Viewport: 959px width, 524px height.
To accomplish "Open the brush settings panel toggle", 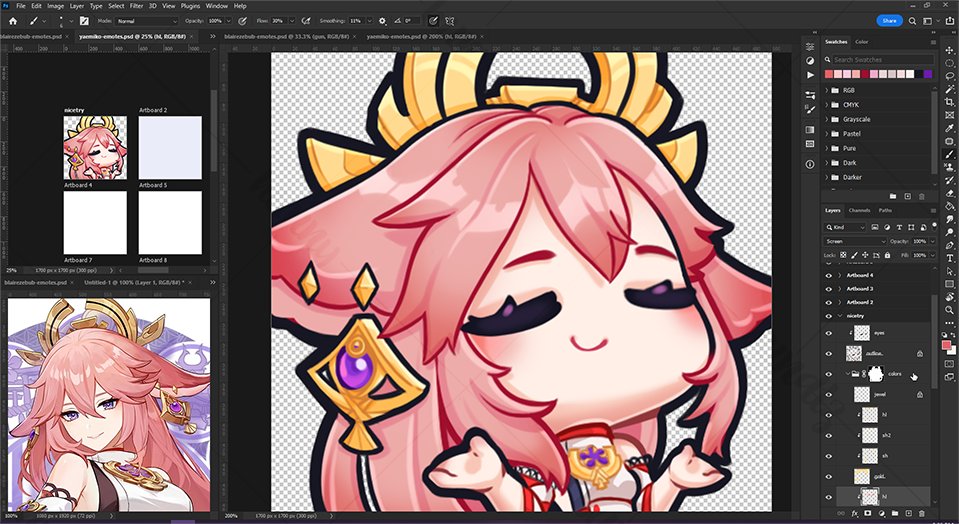I will coord(84,21).
